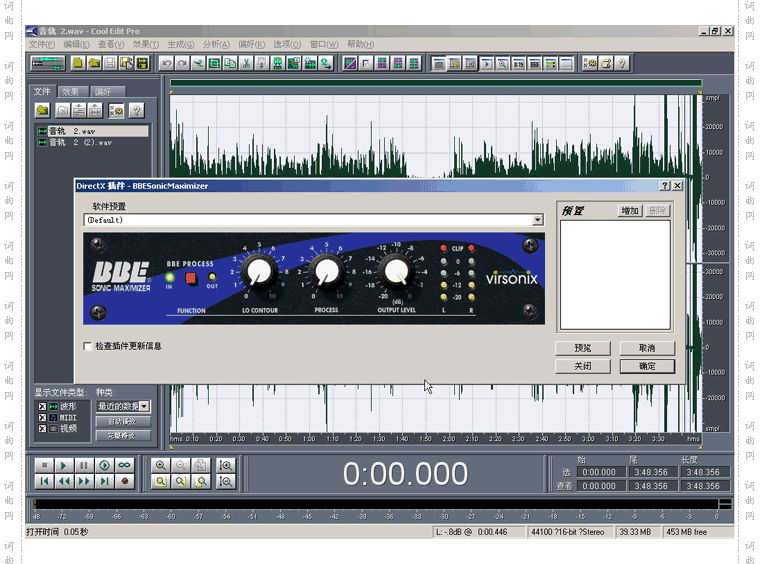
Task: Click the Go to End transport button
Action: pyautogui.click(x=104, y=481)
